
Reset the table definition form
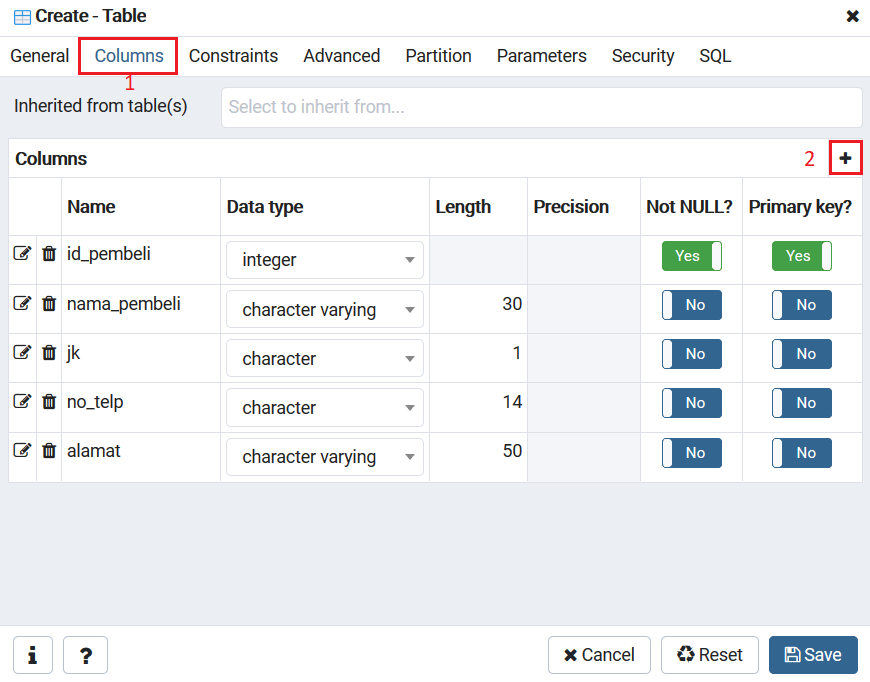tap(710, 655)
